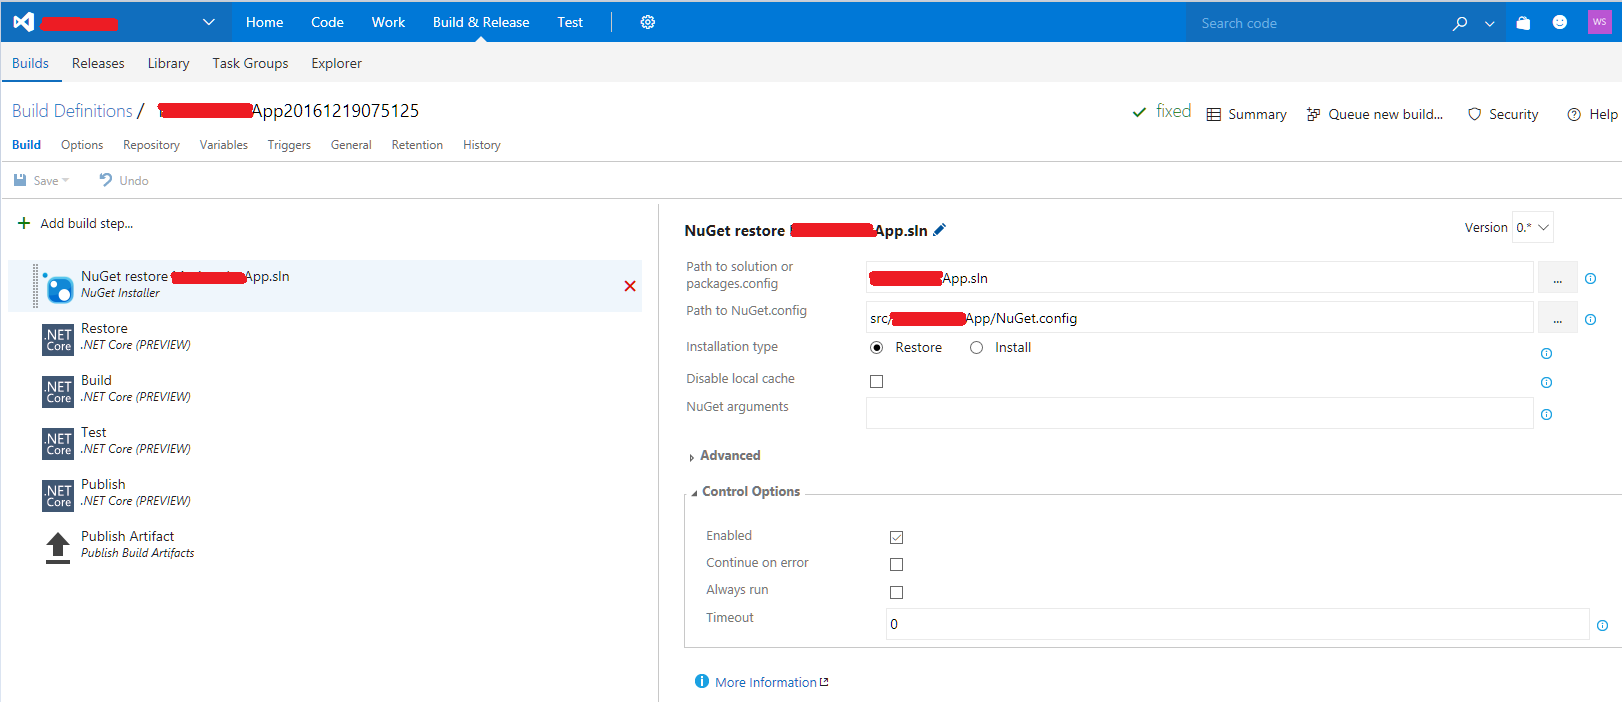Click info icon next to Timeout field
This screenshot has width=1622, height=702.
coord(1602,625)
